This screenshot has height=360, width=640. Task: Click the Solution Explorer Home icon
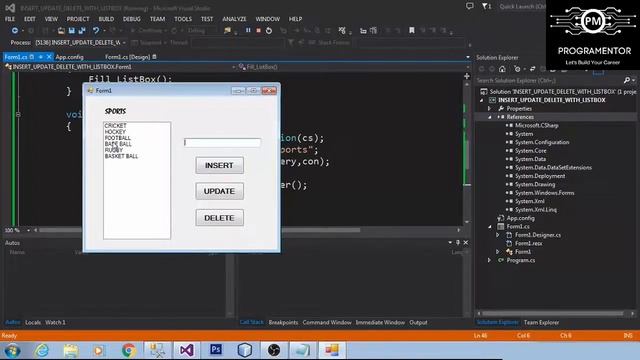[502, 69]
